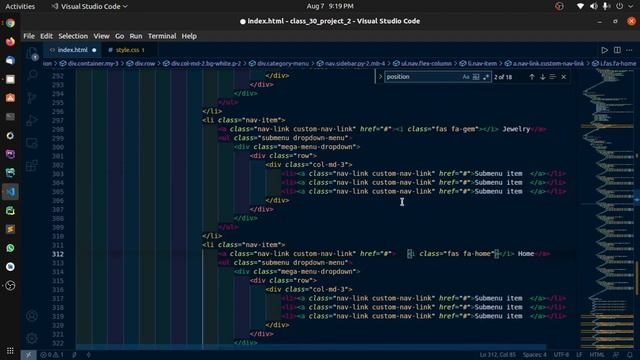This screenshot has height=360, width=640.
Task: Open the Run menu
Action: (136, 36)
